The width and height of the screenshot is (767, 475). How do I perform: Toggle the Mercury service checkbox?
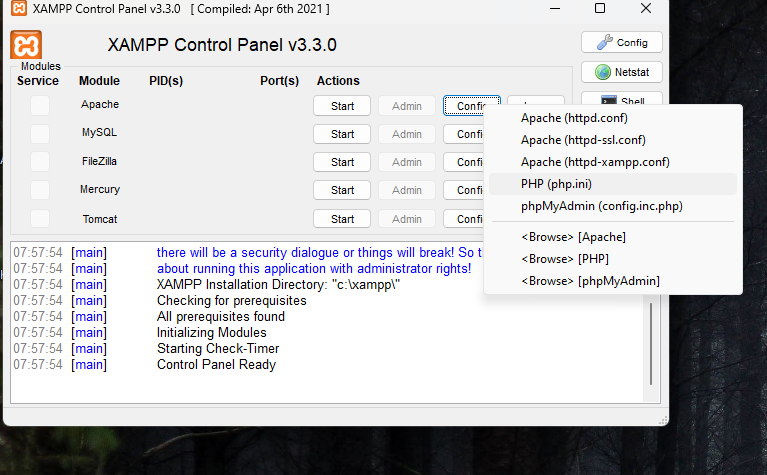point(40,190)
